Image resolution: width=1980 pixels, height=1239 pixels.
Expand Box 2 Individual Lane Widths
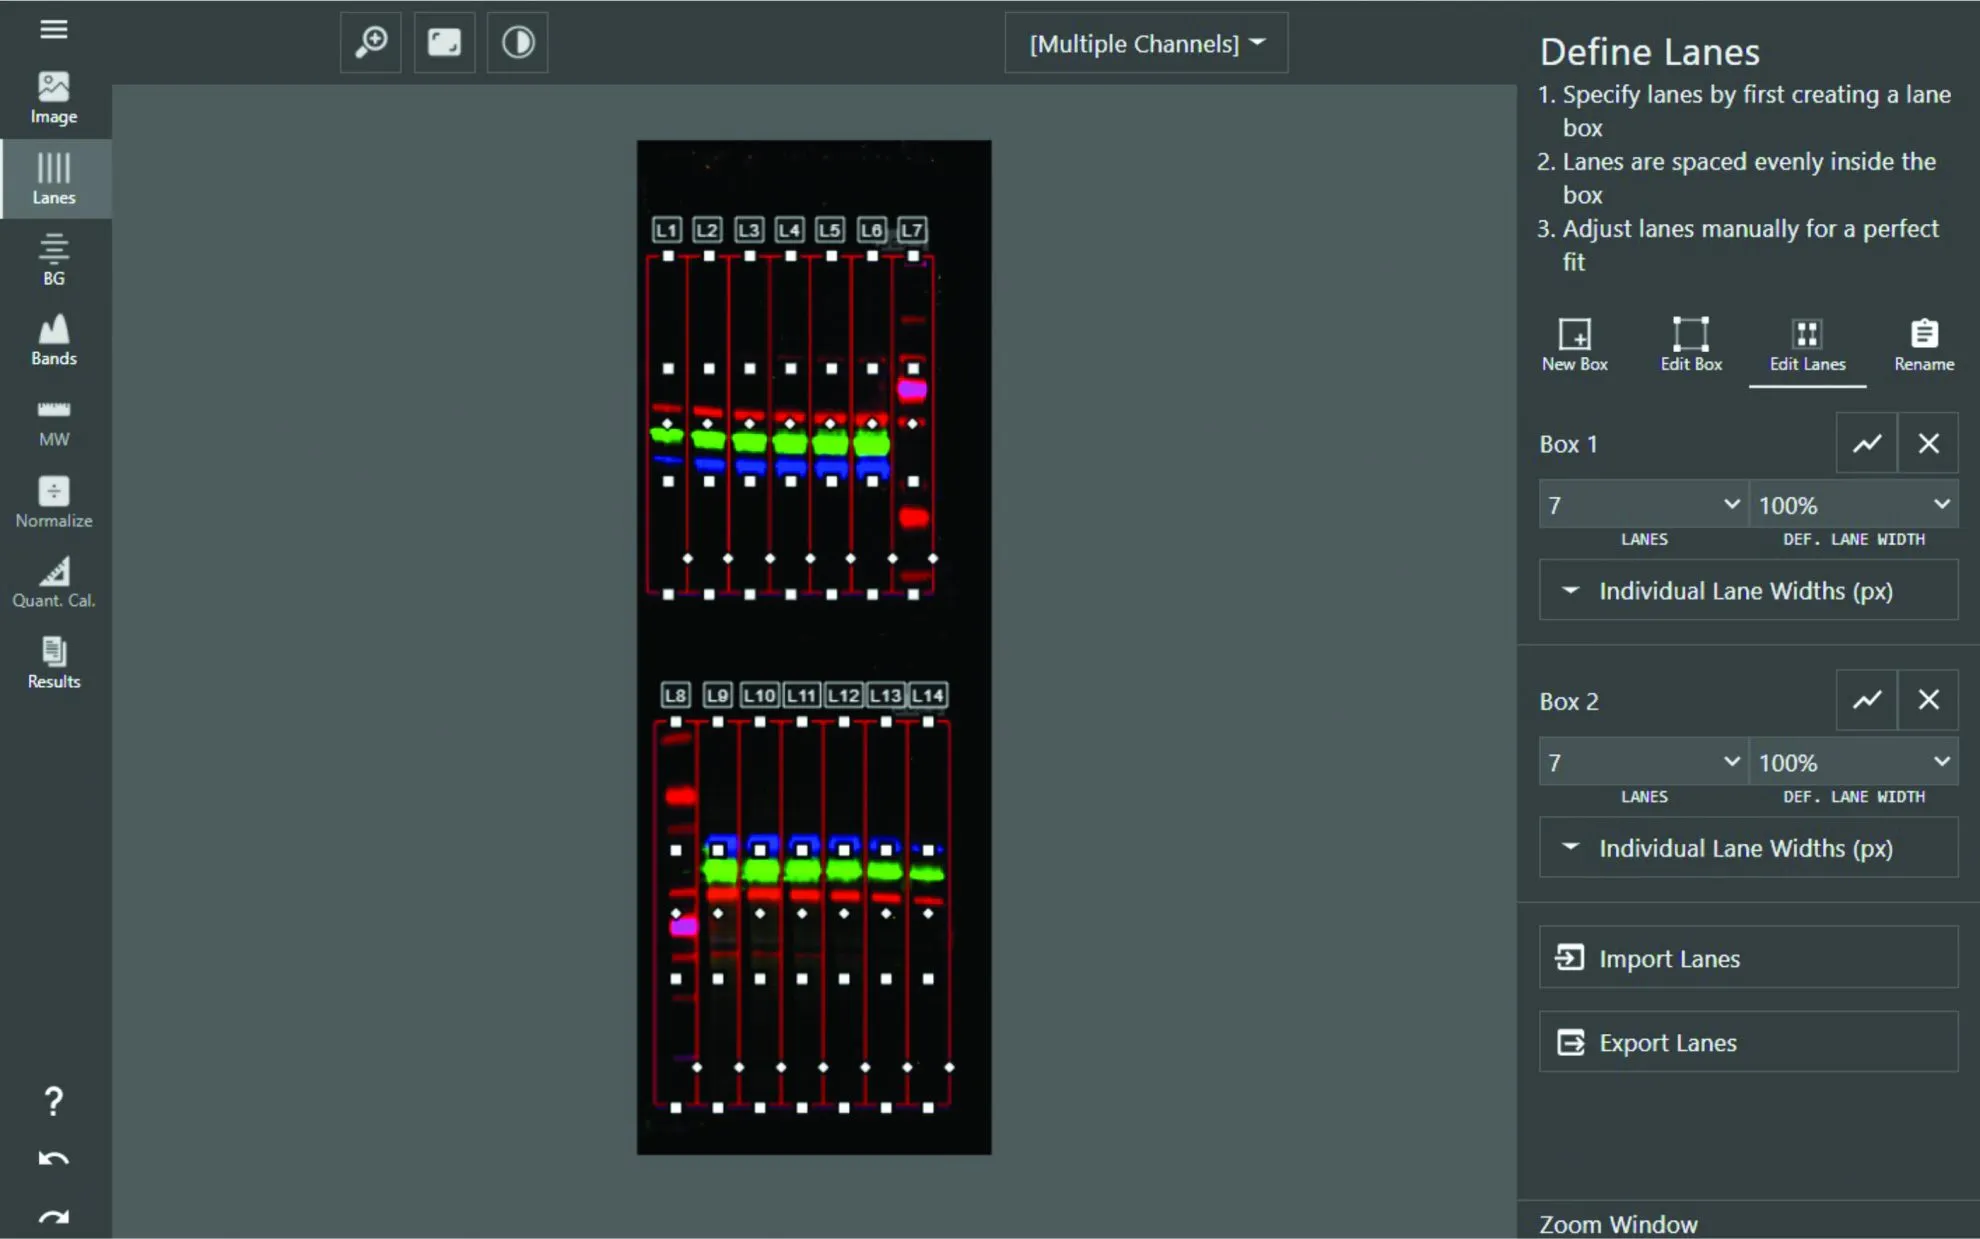point(1747,848)
